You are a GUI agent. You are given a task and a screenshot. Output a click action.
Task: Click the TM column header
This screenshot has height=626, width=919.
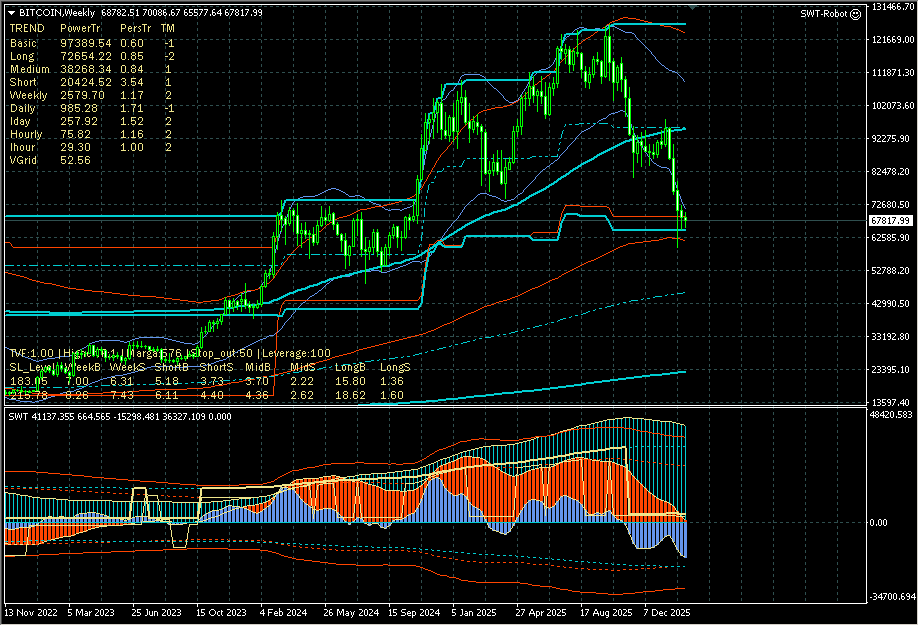coord(168,28)
